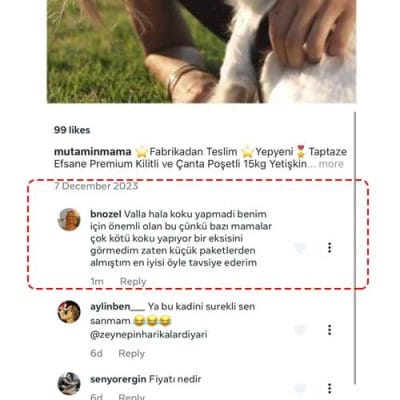
Task: Open bnozel's profile picture
Action: [69, 220]
